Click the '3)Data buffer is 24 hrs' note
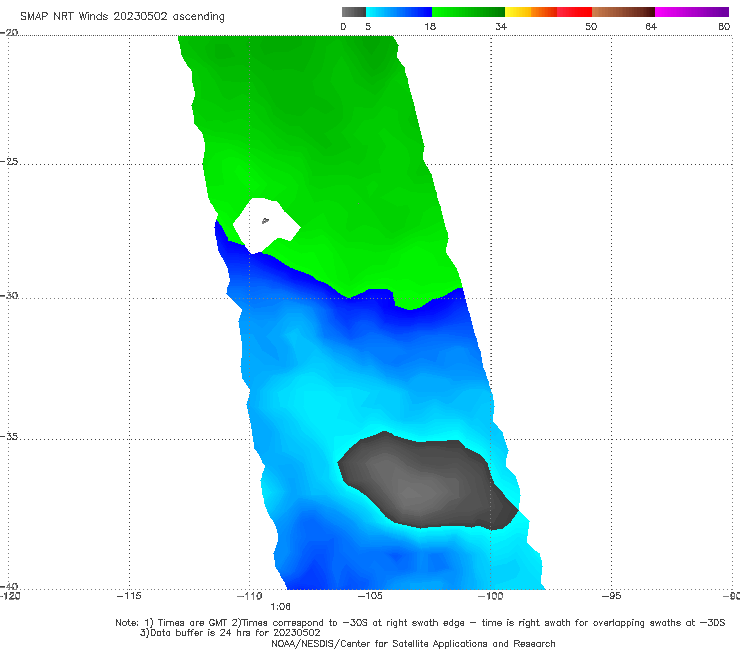Screen dimensions: 740x650 pos(230,633)
